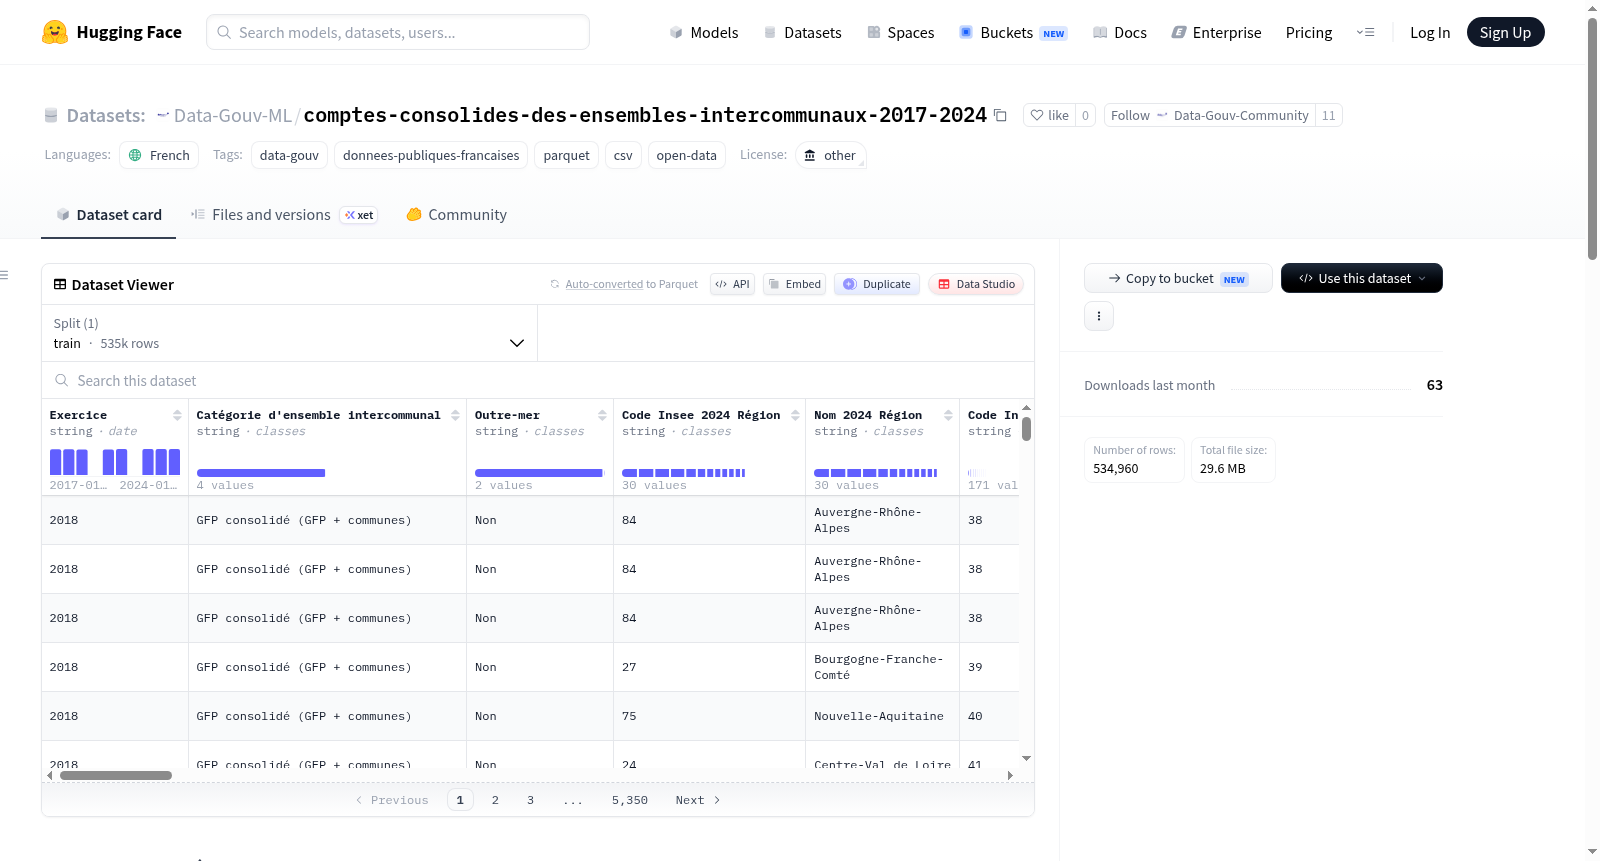Switch to Files and versions tab

pyautogui.click(x=283, y=214)
